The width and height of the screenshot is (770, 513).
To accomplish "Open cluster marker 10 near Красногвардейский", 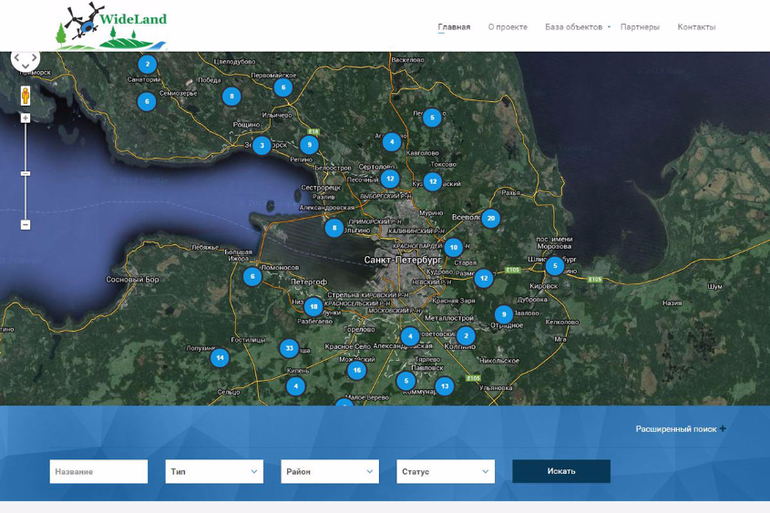I will (x=454, y=247).
